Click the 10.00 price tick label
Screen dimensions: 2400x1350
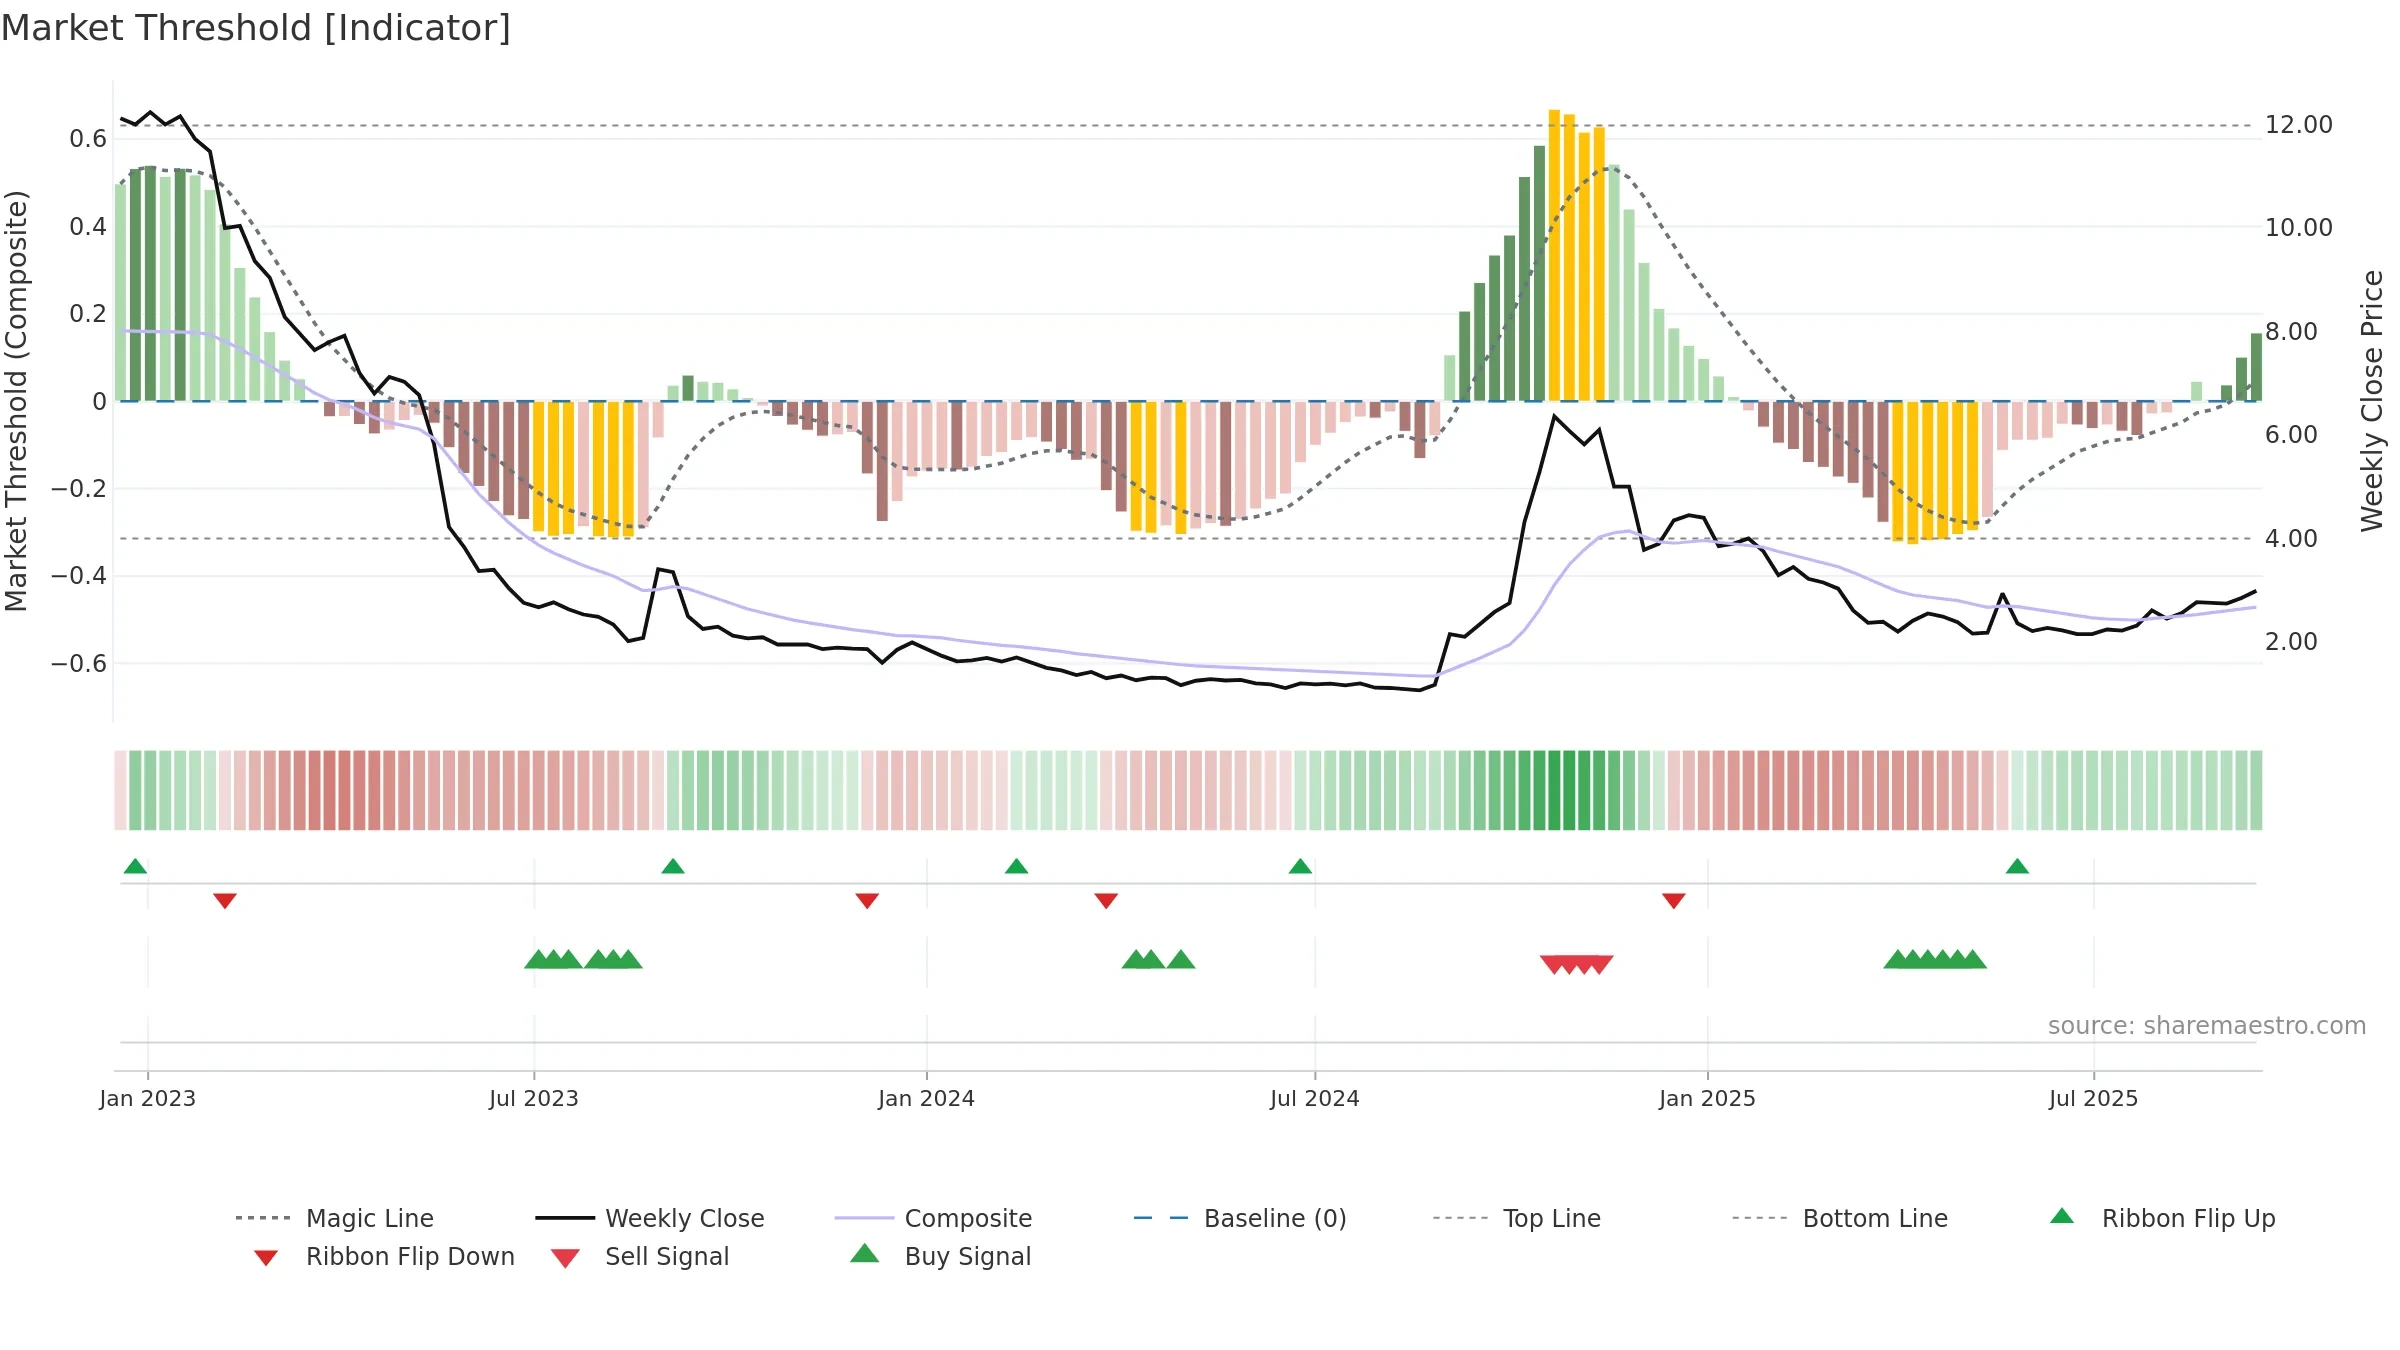tap(2299, 228)
